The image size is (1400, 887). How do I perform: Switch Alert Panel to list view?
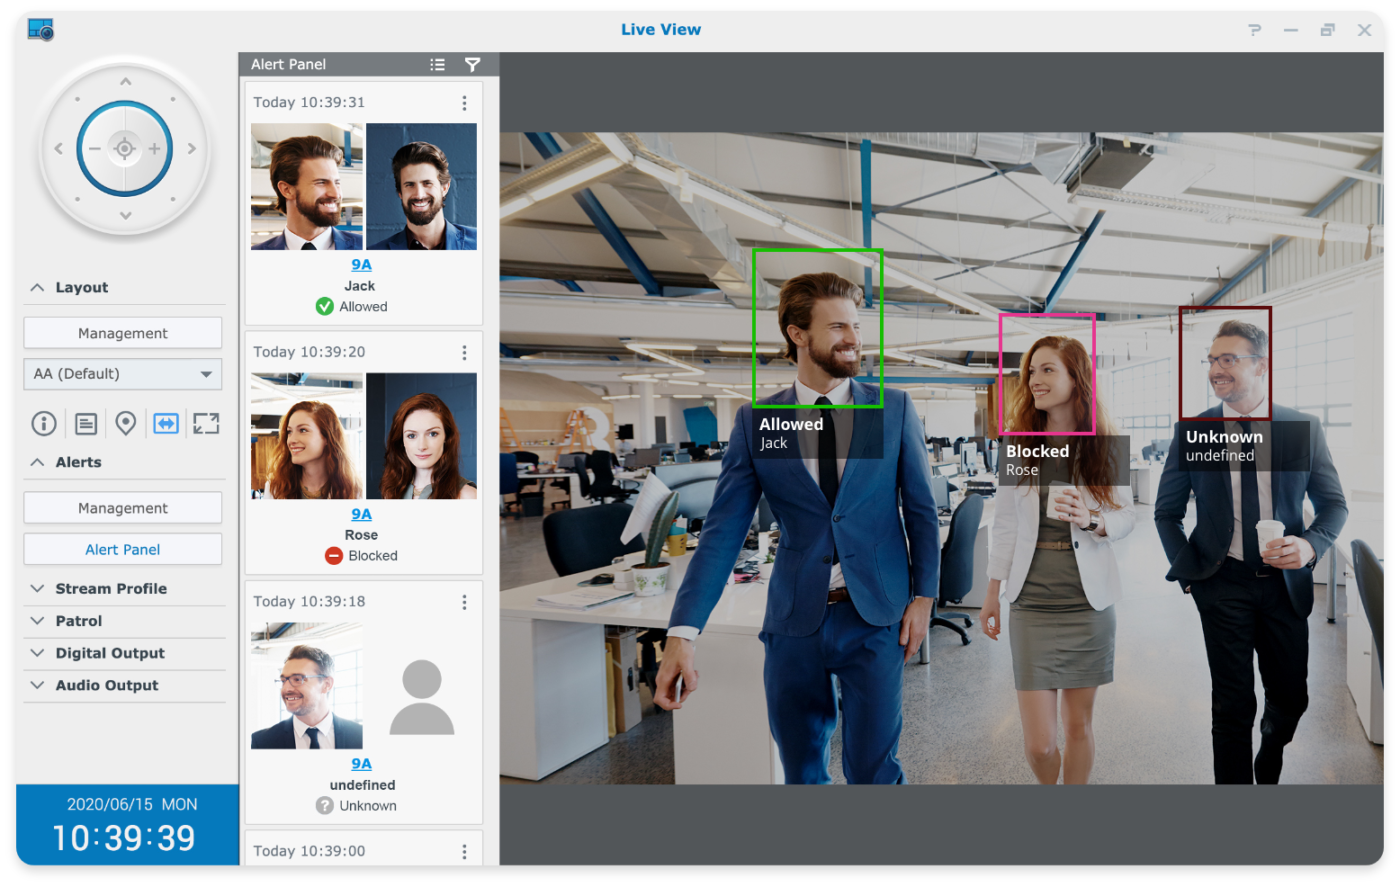[437, 64]
